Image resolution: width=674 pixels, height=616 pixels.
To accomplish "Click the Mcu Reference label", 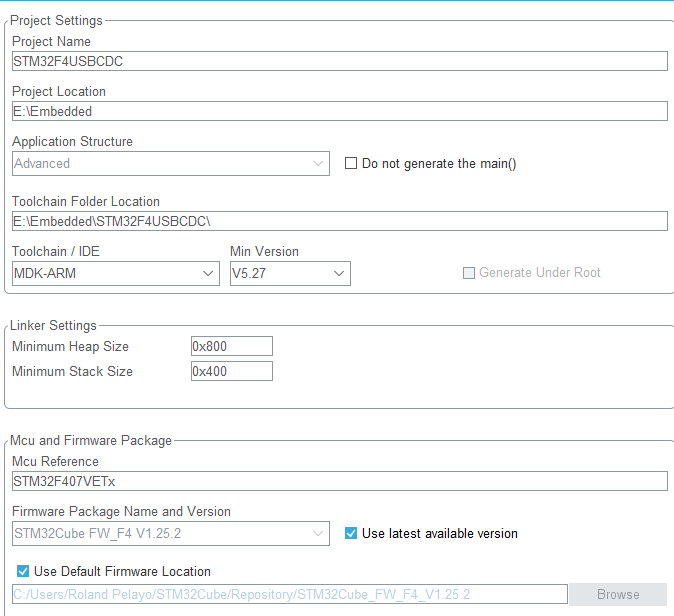I will click(55, 462).
